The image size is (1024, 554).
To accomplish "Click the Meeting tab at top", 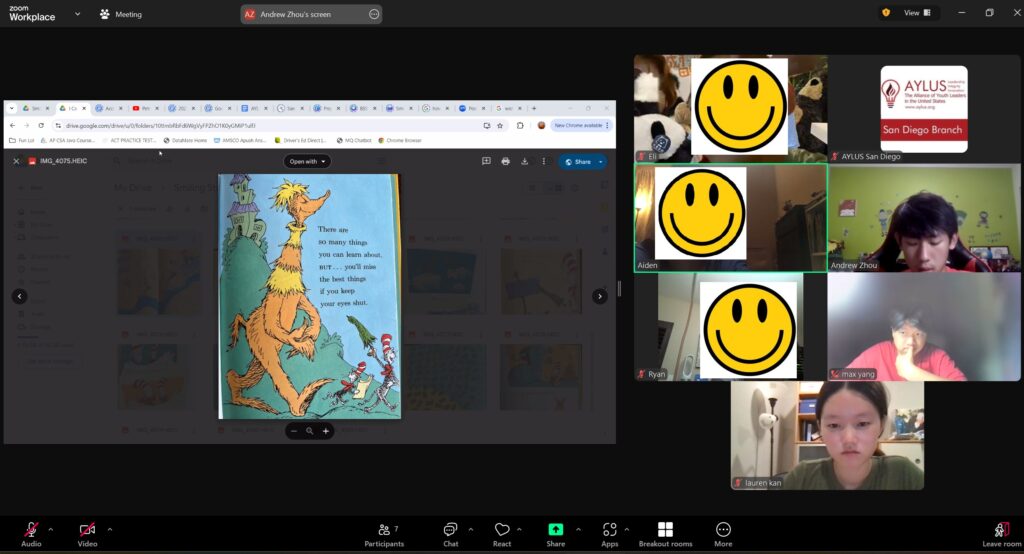I will (121, 14).
